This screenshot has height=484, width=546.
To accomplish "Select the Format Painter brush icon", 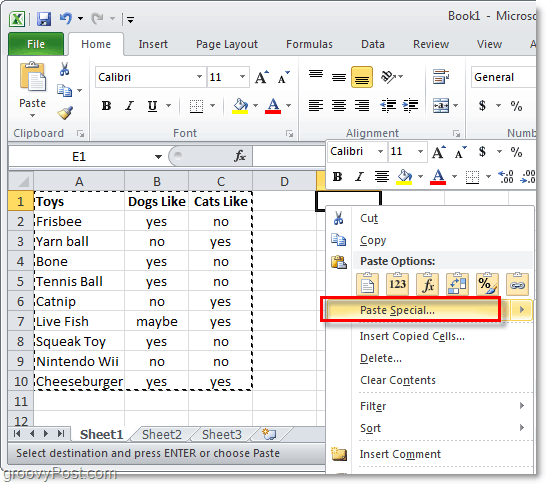I will pos(65,113).
